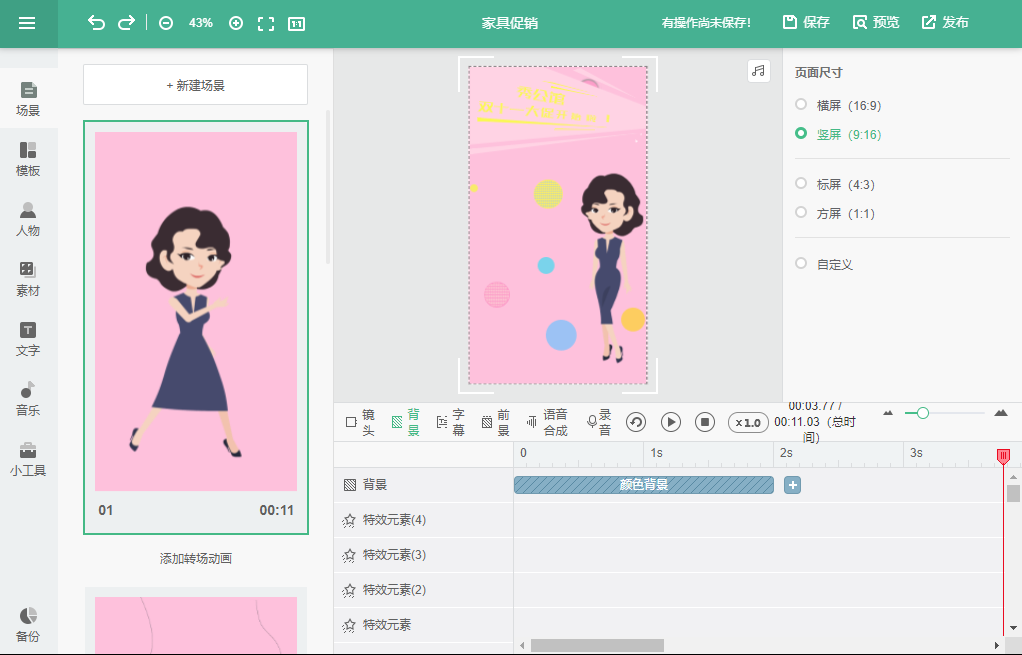The height and width of the screenshot is (655, 1022).
Task: Fit the canvas to screen
Action: click(266, 24)
